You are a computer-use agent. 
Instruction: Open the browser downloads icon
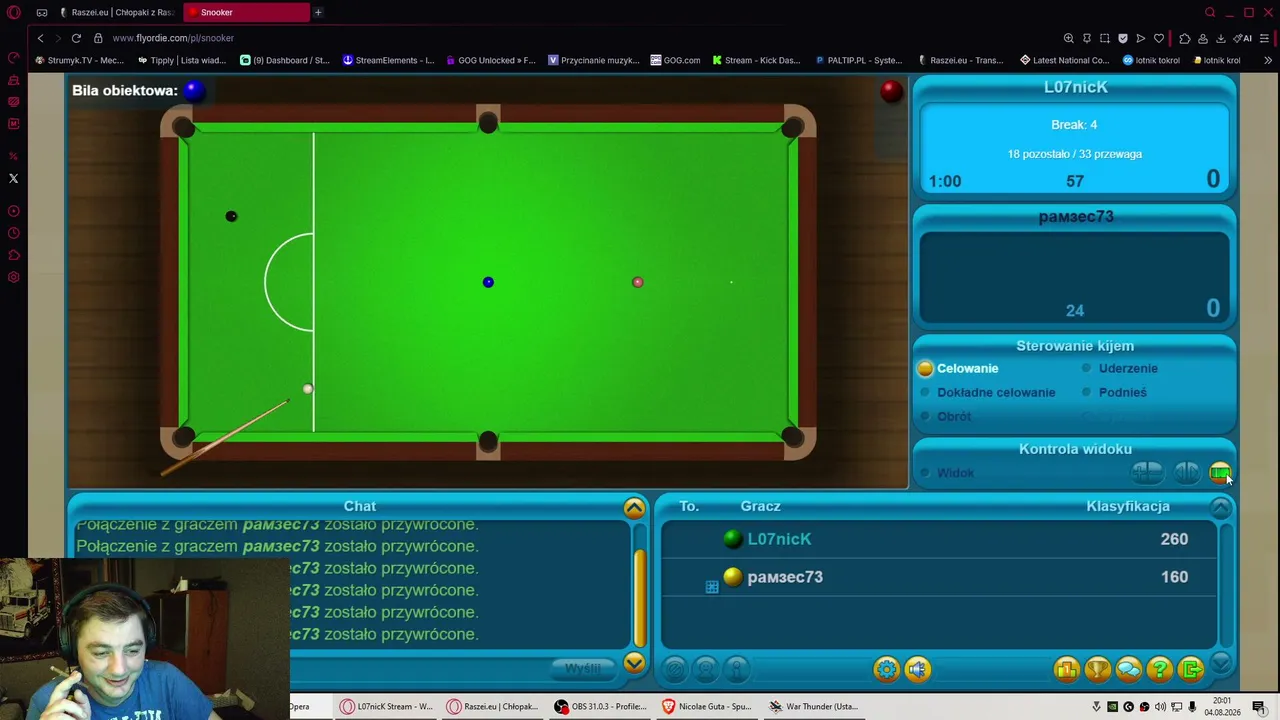point(1221,38)
